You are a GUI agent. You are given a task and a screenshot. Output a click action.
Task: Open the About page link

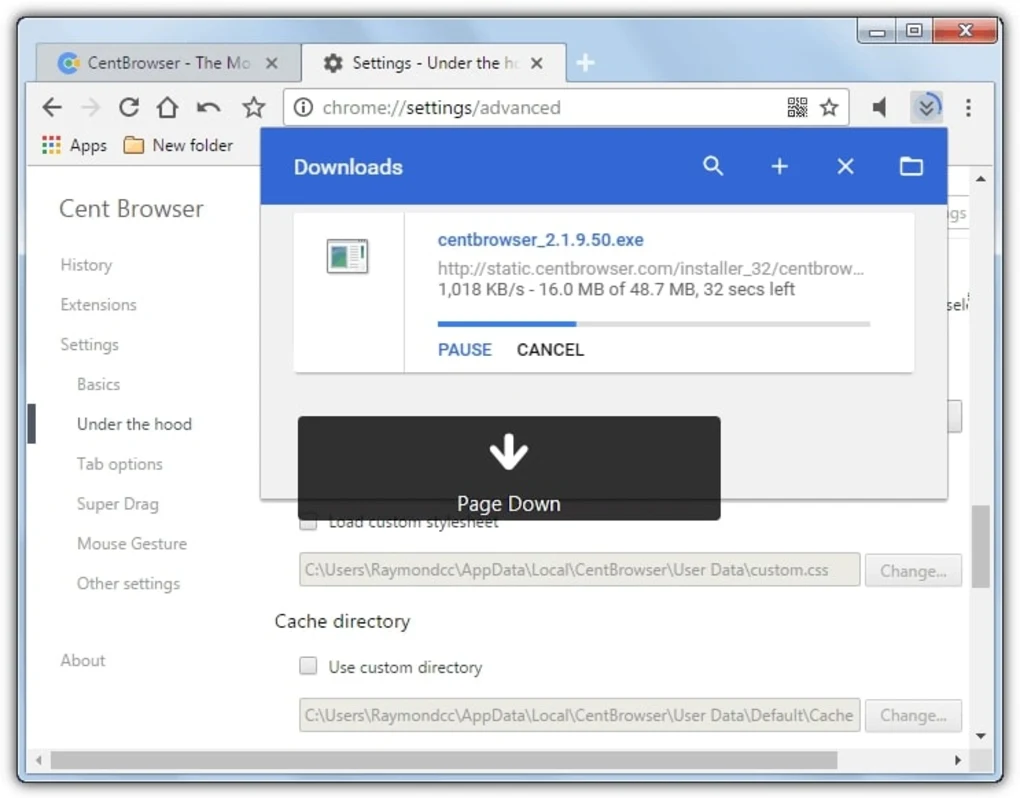point(83,660)
